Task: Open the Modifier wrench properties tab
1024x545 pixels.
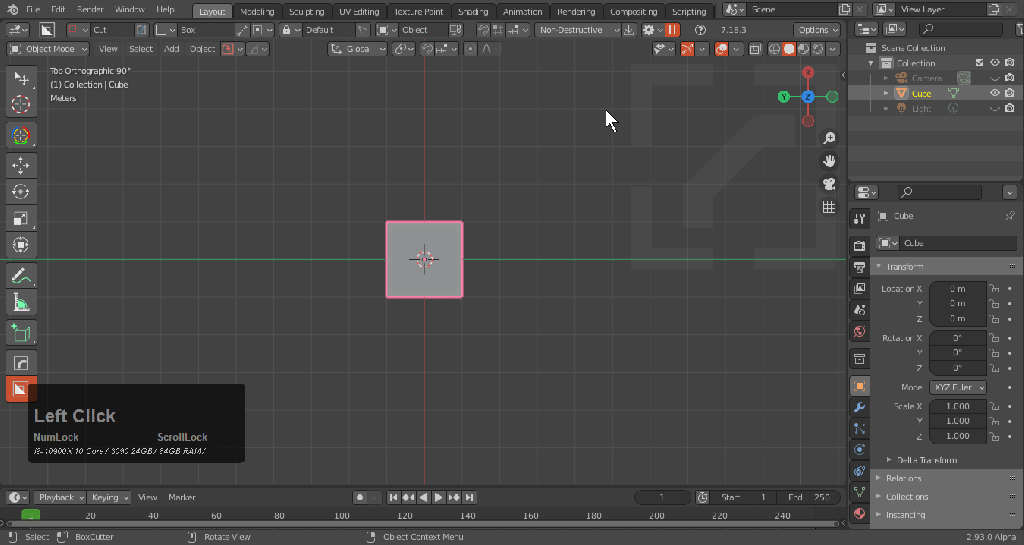Action: tap(859, 407)
